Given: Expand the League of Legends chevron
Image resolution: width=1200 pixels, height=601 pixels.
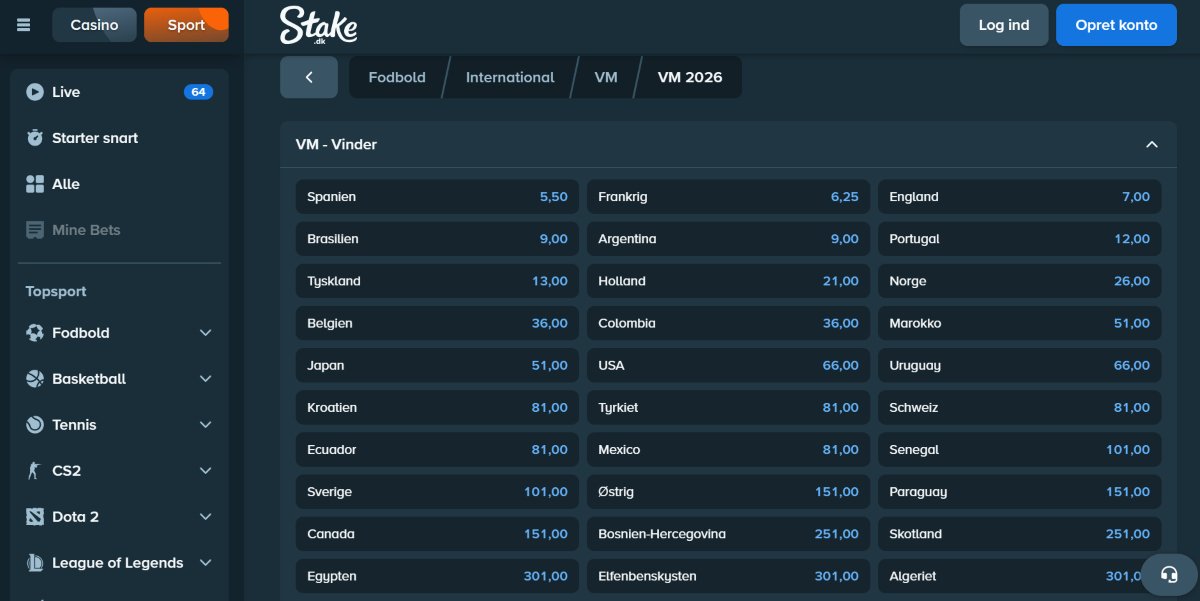Looking at the screenshot, I should (x=206, y=563).
